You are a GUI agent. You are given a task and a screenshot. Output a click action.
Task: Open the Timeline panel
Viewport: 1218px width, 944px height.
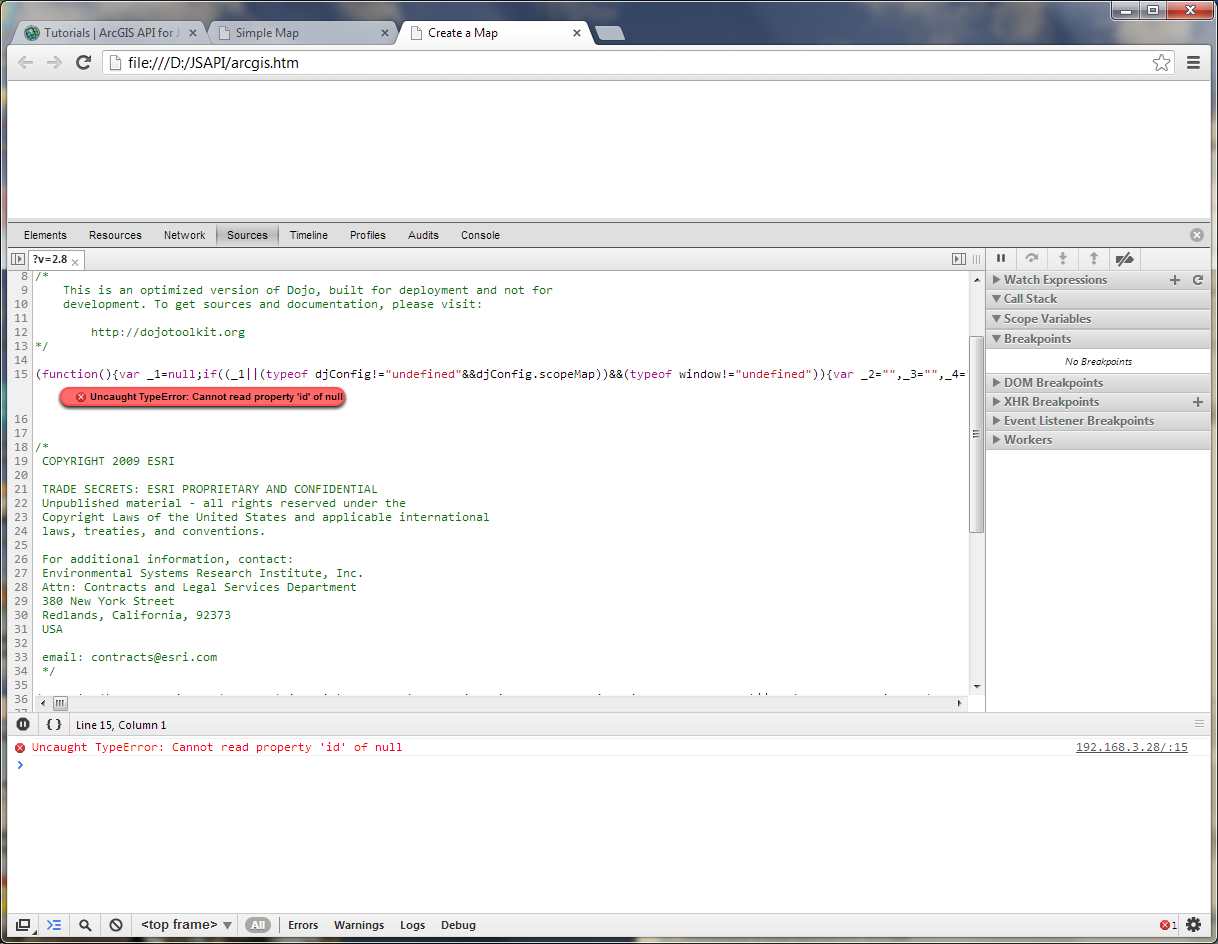[x=309, y=235]
